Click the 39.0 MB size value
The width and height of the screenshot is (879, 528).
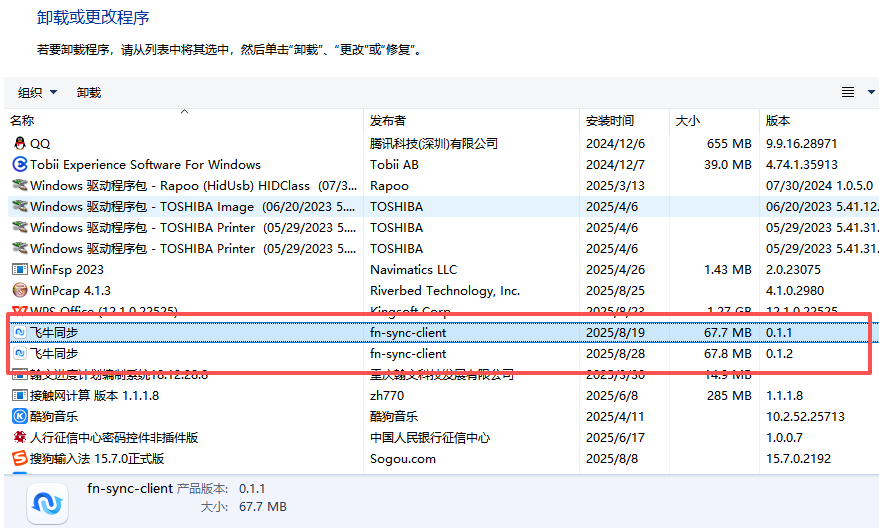click(x=728, y=164)
